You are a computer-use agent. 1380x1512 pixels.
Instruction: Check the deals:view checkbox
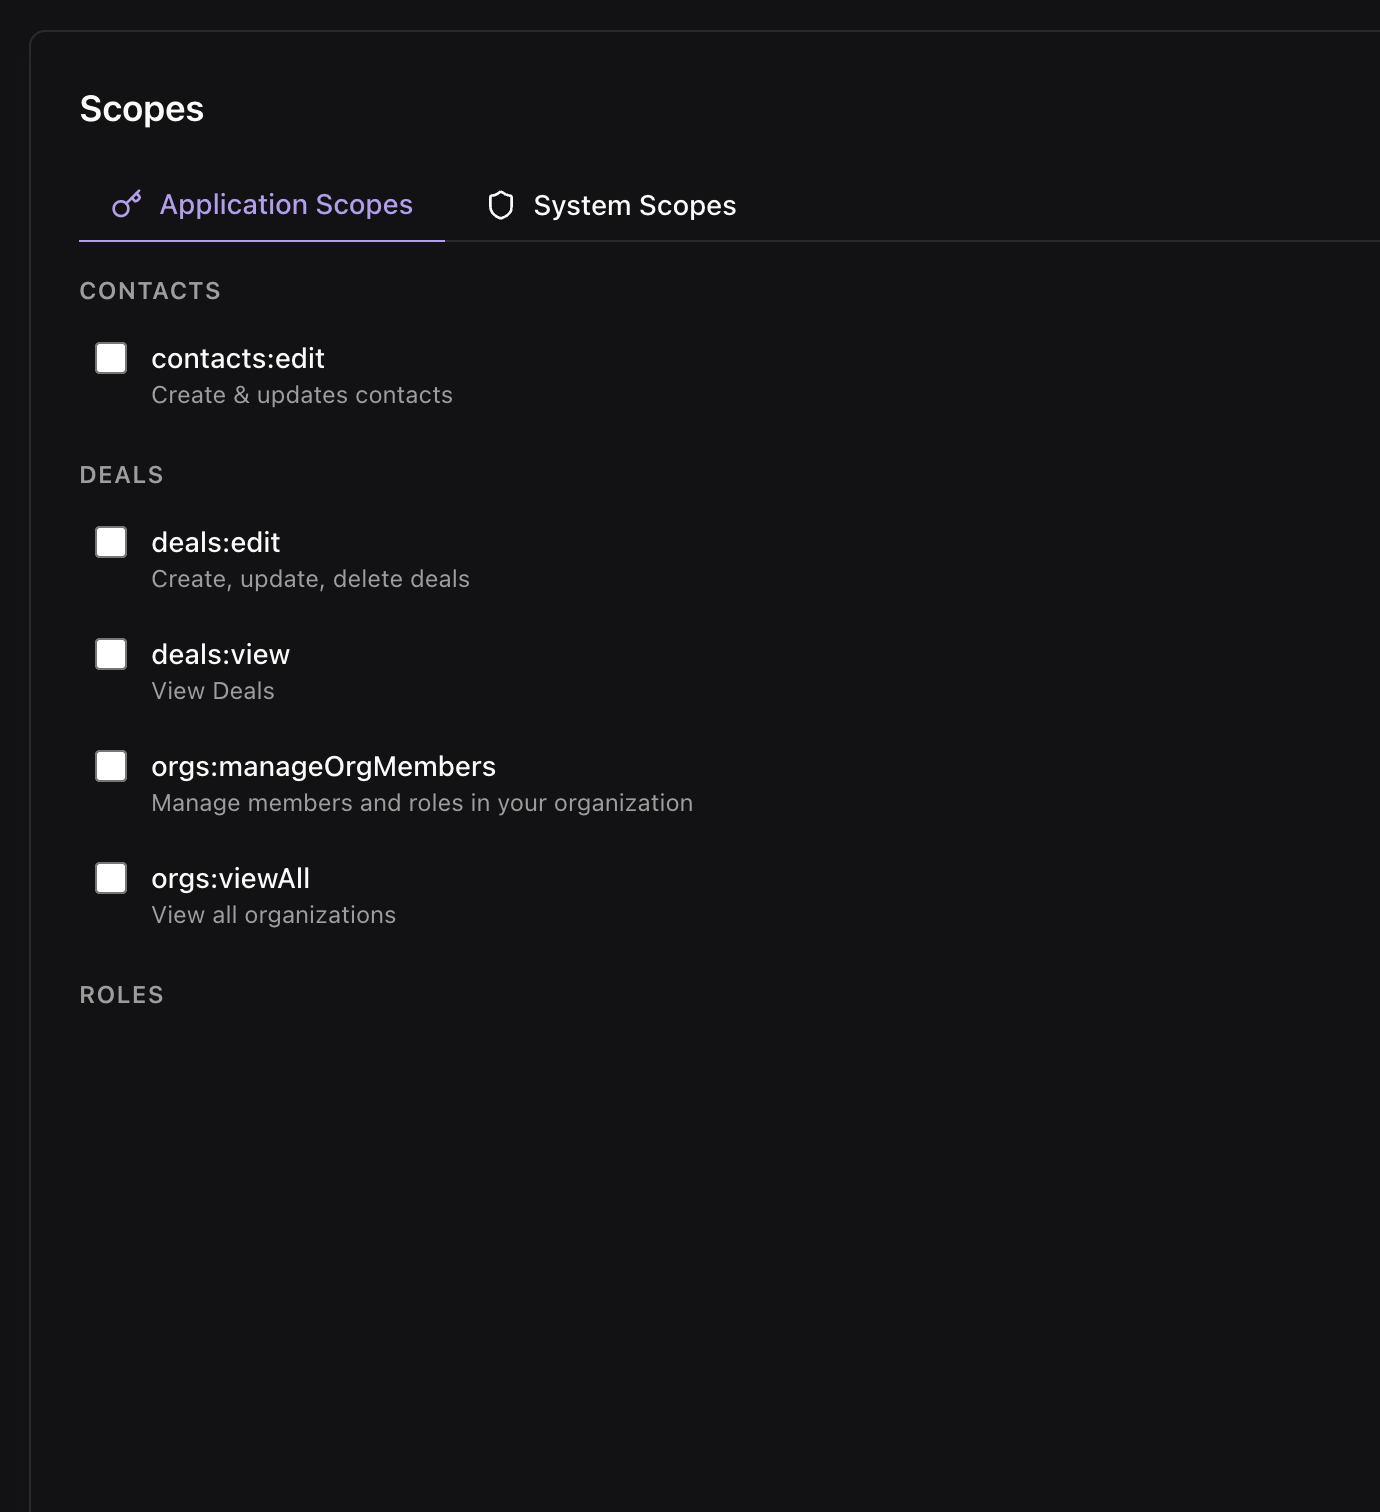(111, 654)
